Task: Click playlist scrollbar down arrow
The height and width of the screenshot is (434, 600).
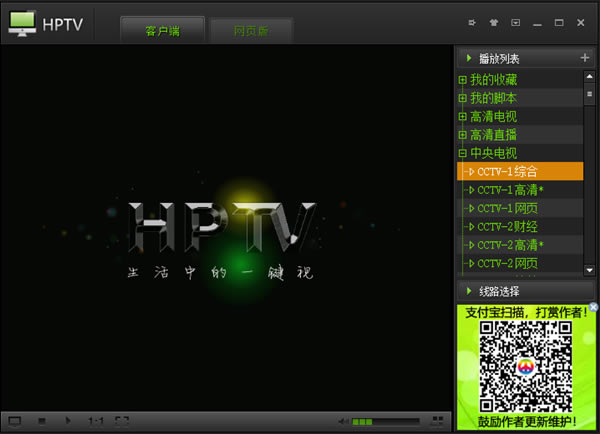Action: point(589,270)
